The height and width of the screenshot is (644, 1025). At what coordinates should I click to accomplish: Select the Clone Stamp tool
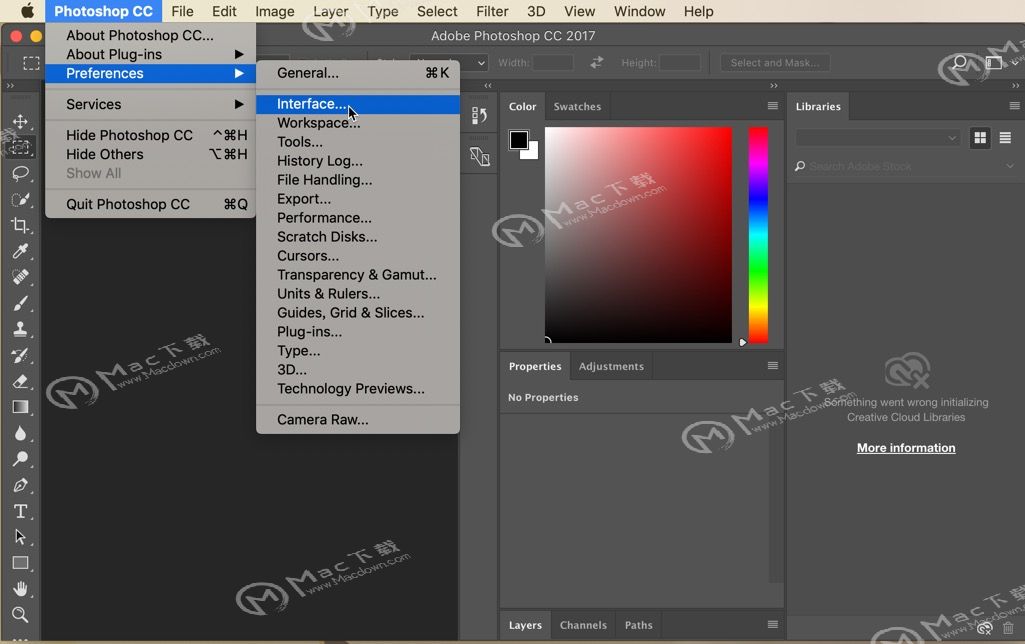[x=20, y=329]
